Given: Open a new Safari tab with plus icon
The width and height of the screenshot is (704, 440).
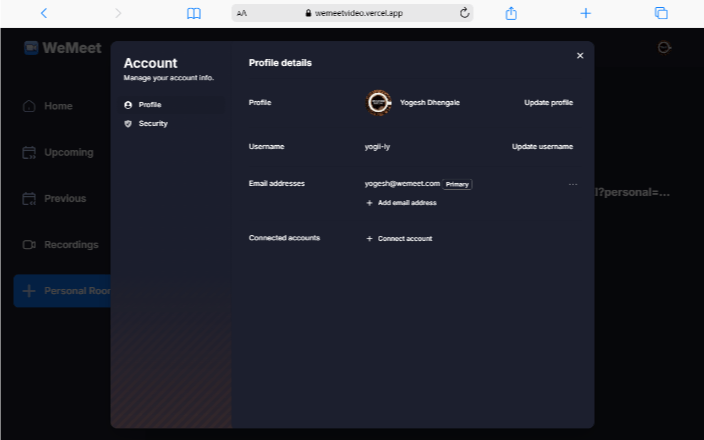Looking at the screenshot, I should click(586, 13).
